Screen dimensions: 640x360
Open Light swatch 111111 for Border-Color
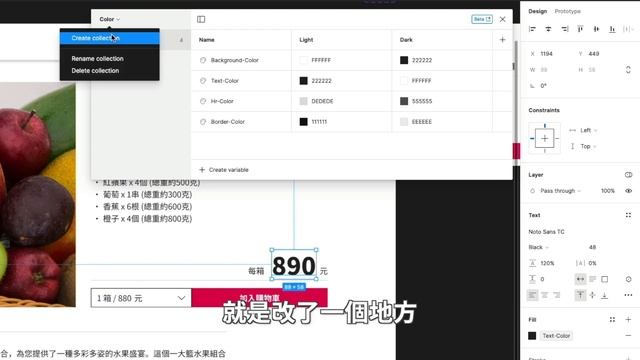303,122
